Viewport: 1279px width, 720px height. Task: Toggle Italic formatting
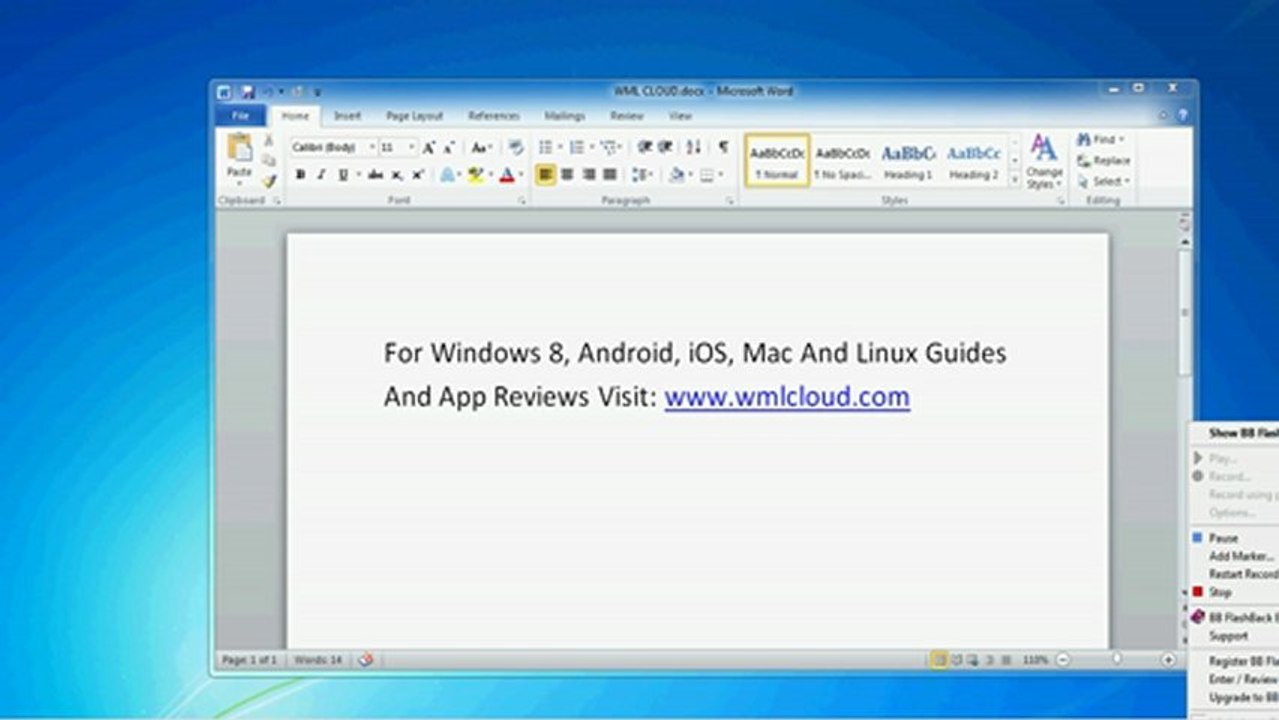point(321,175)
